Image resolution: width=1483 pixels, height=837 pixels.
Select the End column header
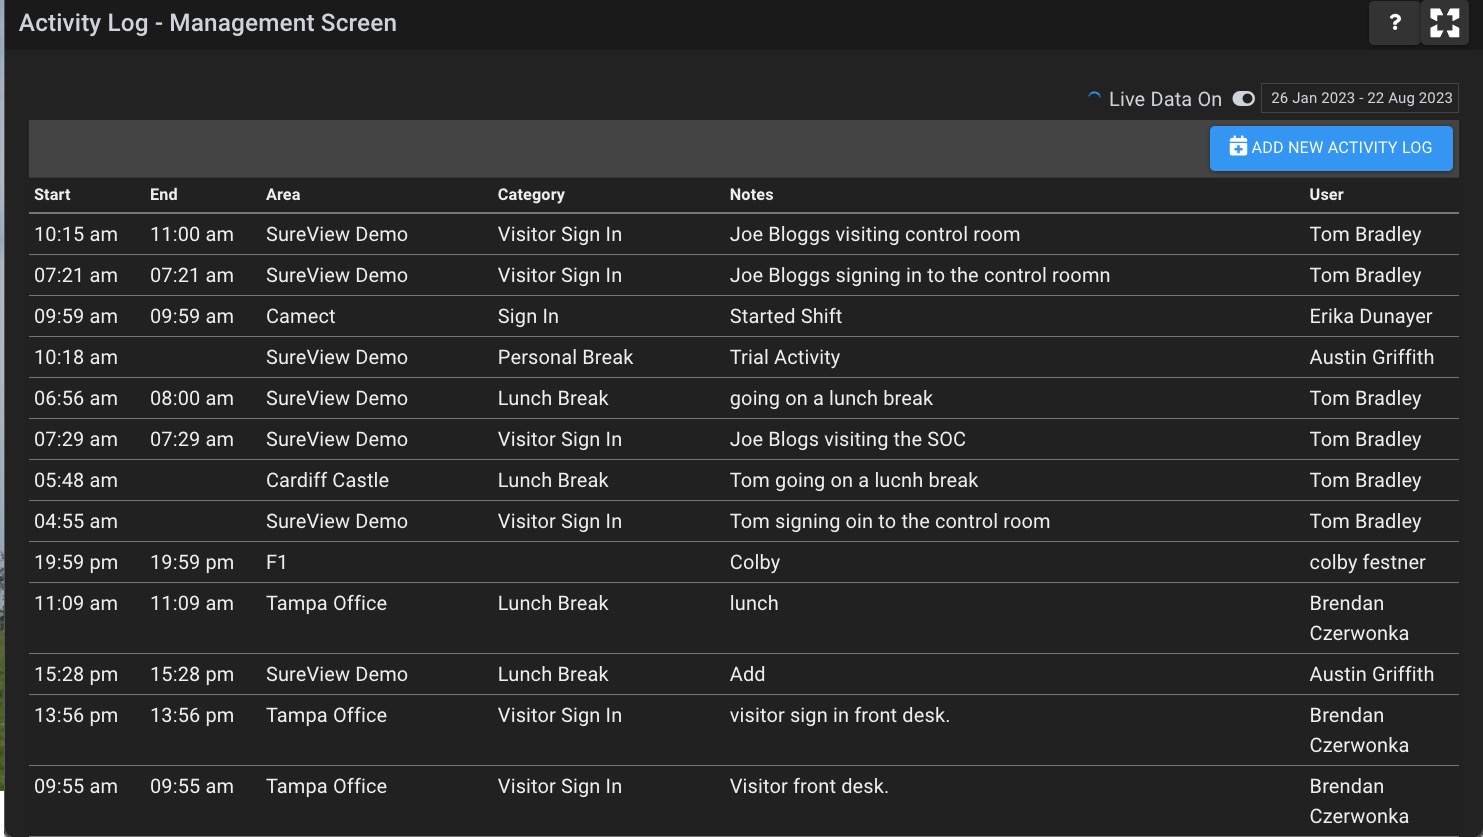pyautogui.click(x=164, y=194)
